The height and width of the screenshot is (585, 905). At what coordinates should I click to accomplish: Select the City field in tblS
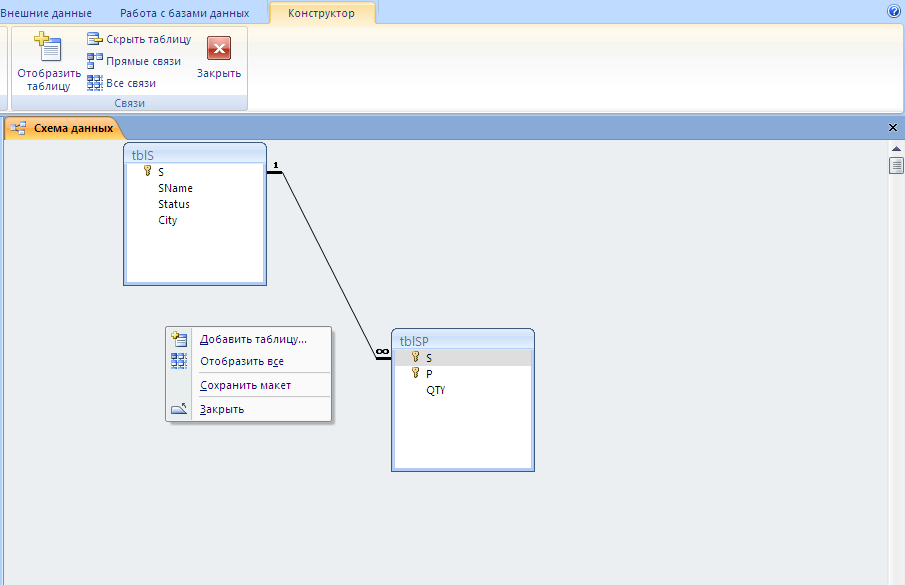pyautogui.click(x=167, y=220)
